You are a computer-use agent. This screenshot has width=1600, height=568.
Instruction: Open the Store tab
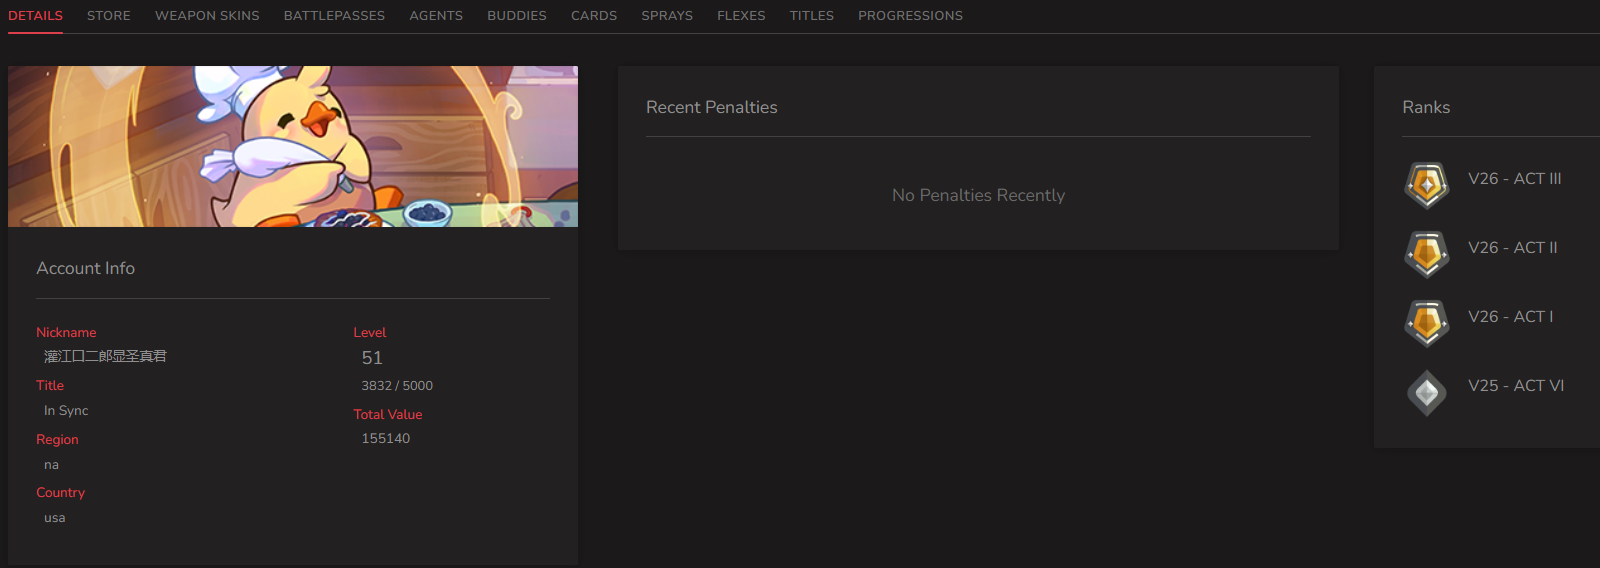(x=109, y=16)
